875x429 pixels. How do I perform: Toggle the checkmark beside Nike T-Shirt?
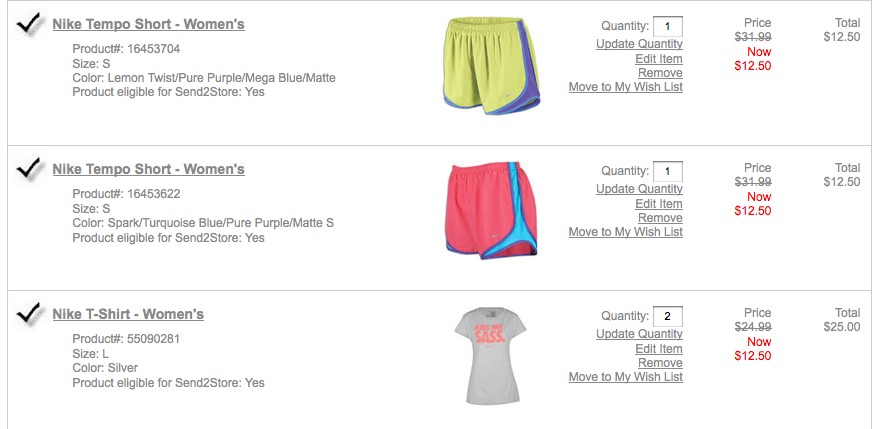point(29,314)
